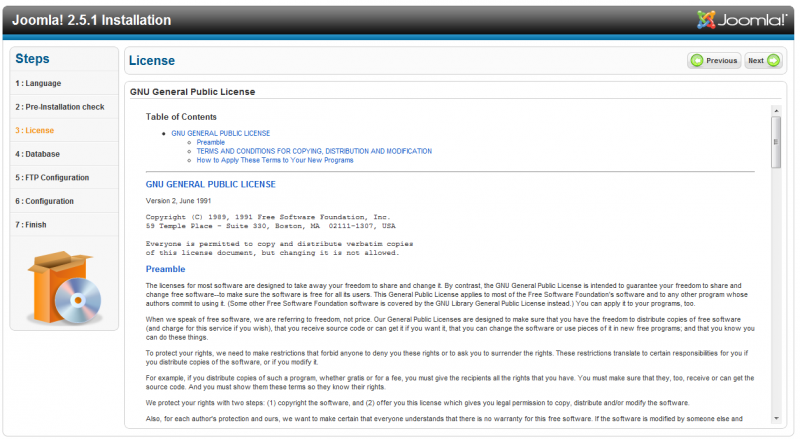Image resolution: width=800 pixels, height=439 pixels.
Task: Click paragraph starting 'For example, if you distribute'
Action: (450, 382)
